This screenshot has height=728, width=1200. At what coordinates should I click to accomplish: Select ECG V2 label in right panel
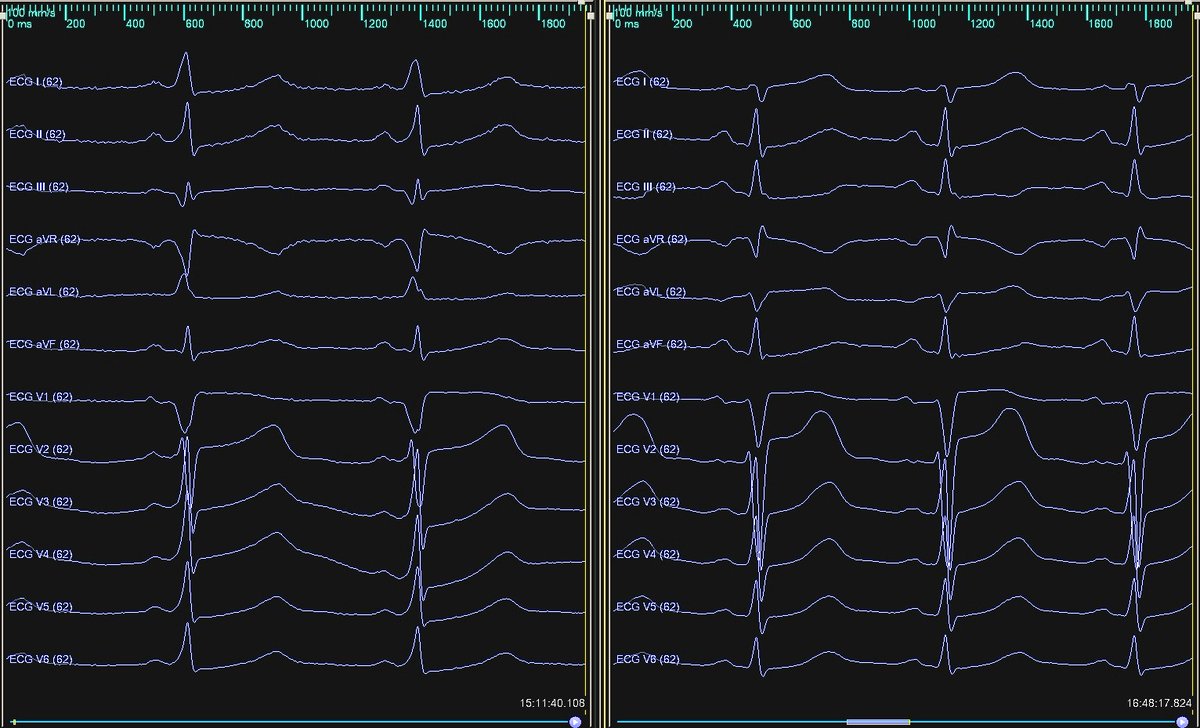coord(648,449)
